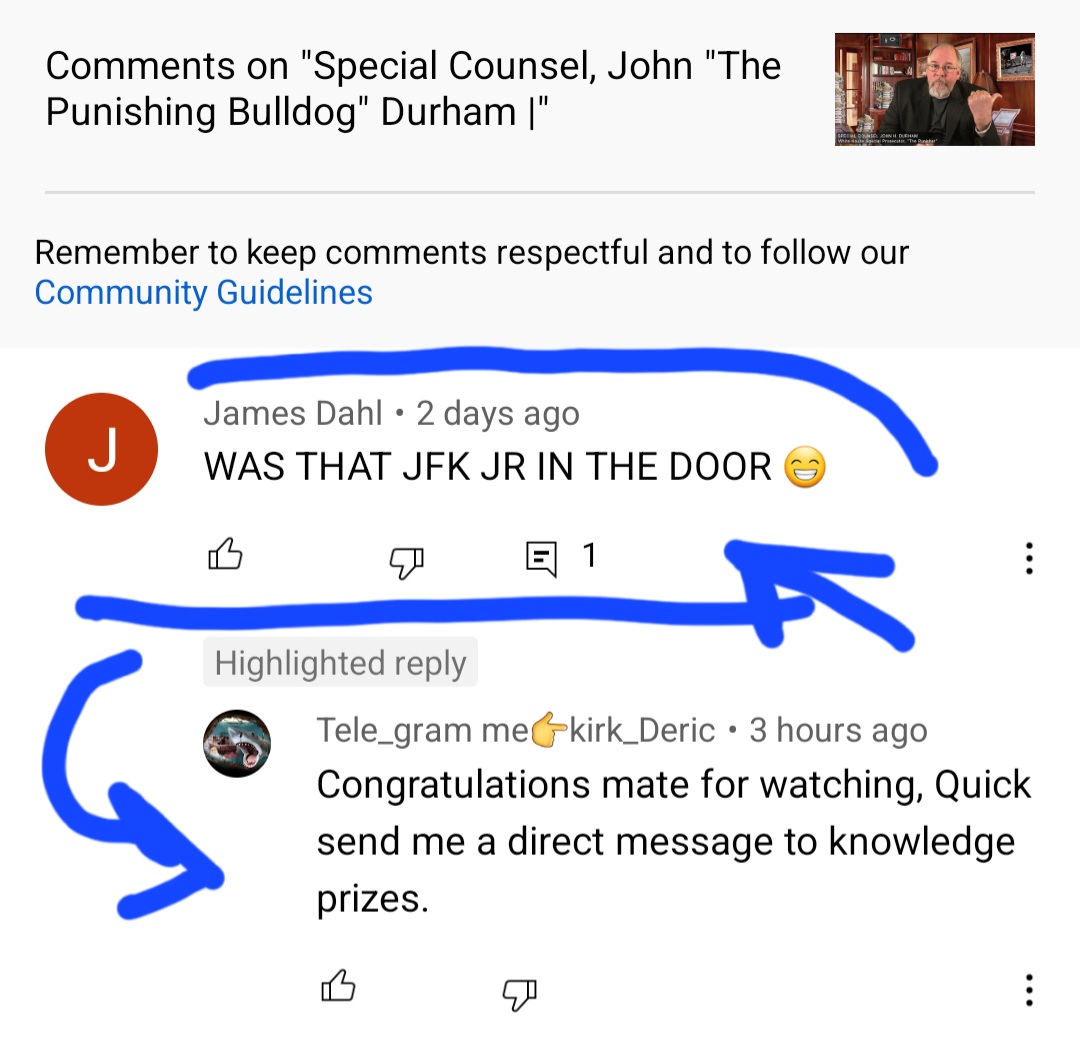This screenshot has height=1045, width=1080.
Task: Open the Community Guidelines link
Action: [x=204, y=292]
